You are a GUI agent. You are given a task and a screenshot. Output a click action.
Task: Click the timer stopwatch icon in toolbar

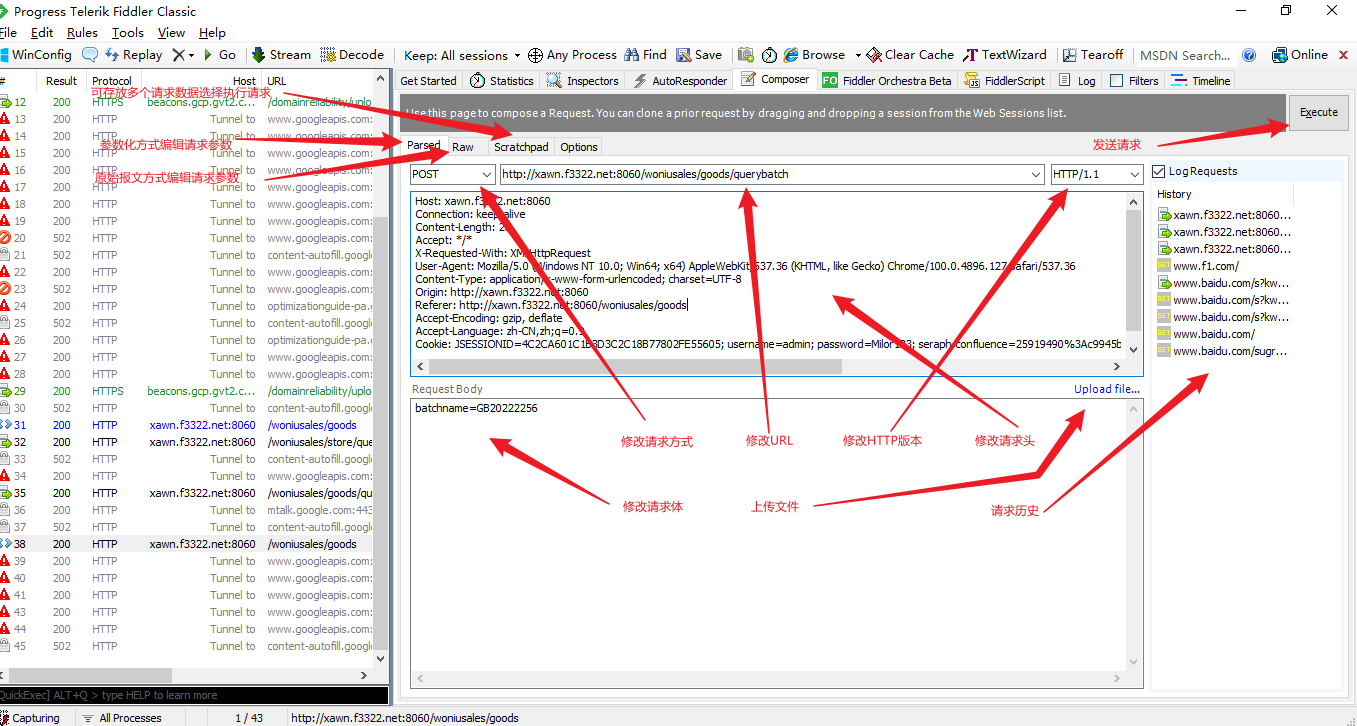769,55
